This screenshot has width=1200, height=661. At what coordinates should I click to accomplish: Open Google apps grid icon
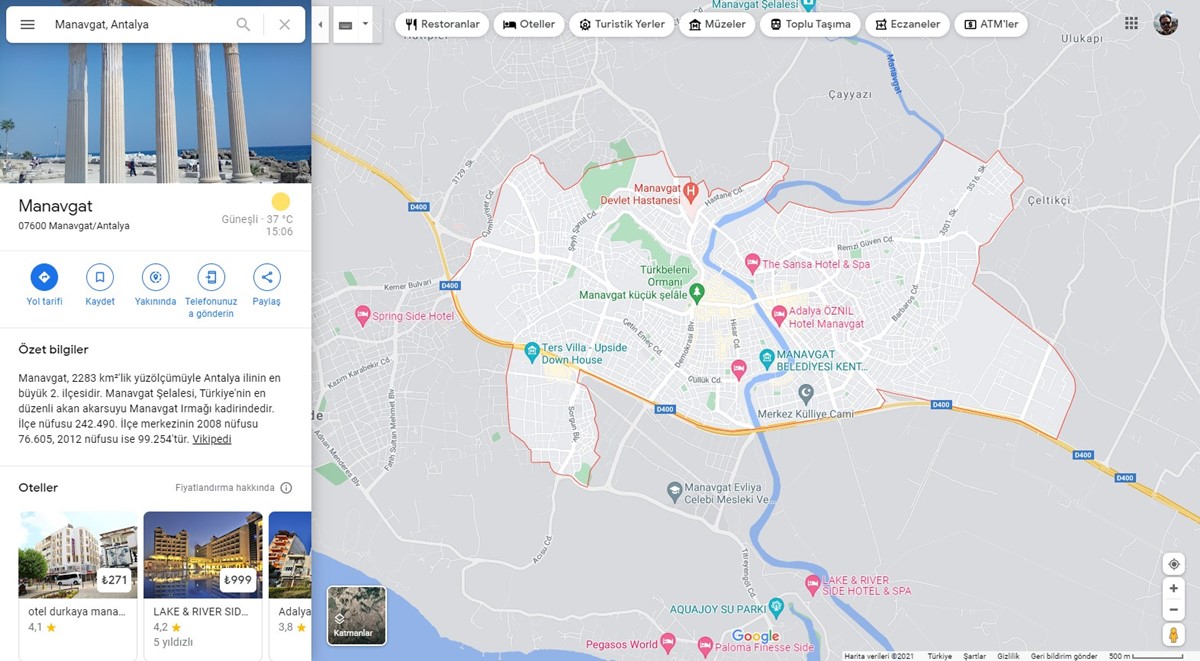(1131, 23)
